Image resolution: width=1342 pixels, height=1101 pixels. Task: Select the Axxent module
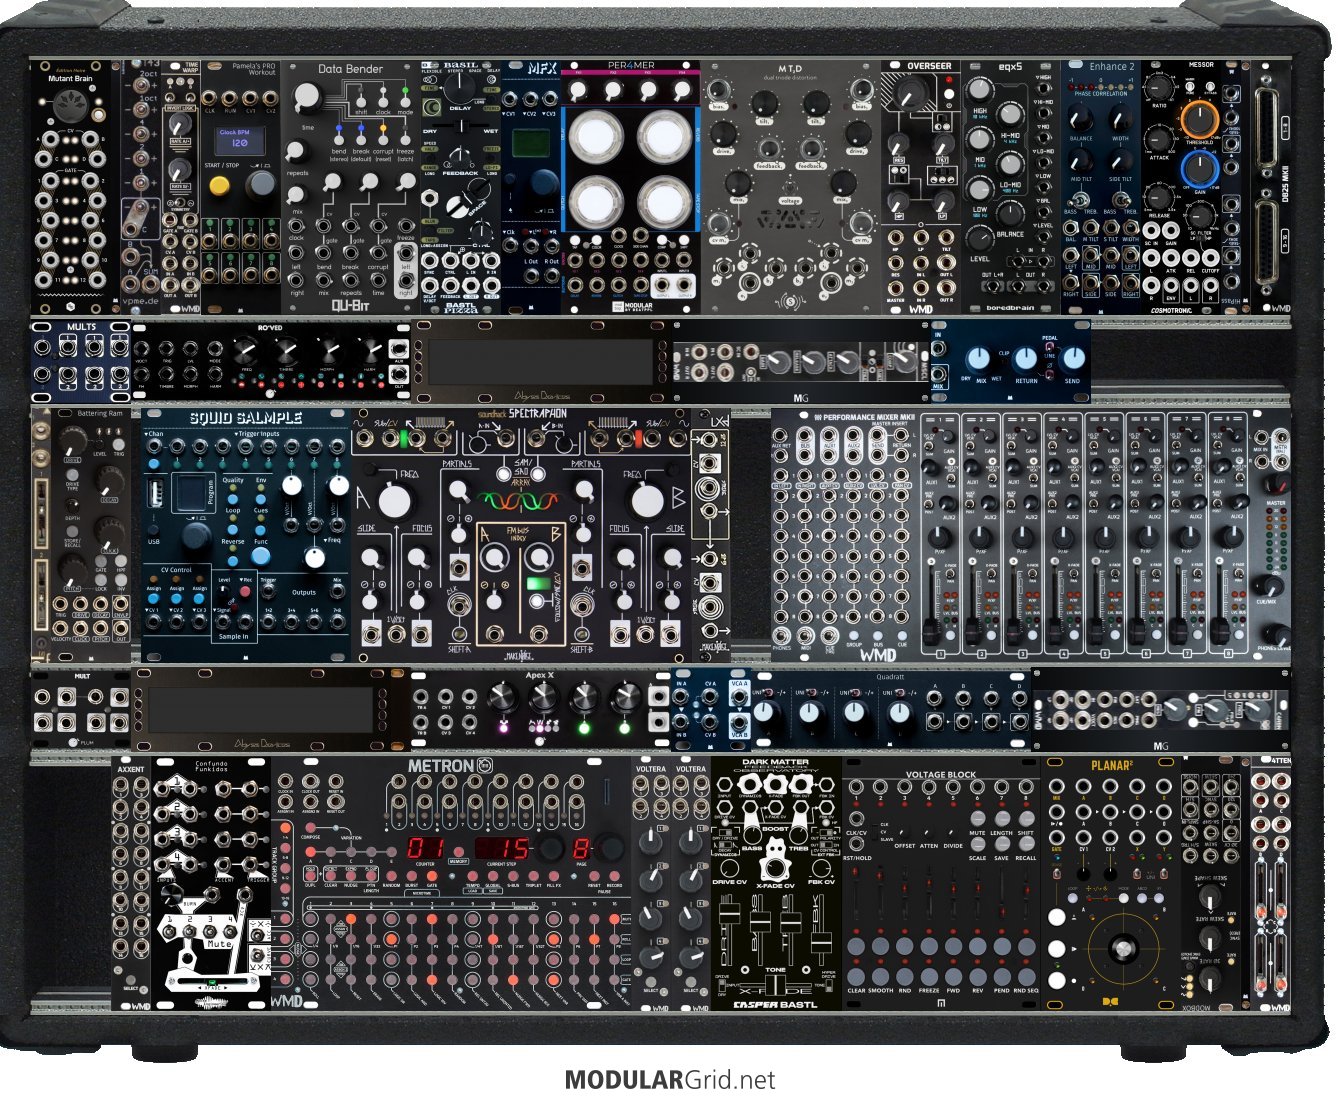tap(131, 883)
